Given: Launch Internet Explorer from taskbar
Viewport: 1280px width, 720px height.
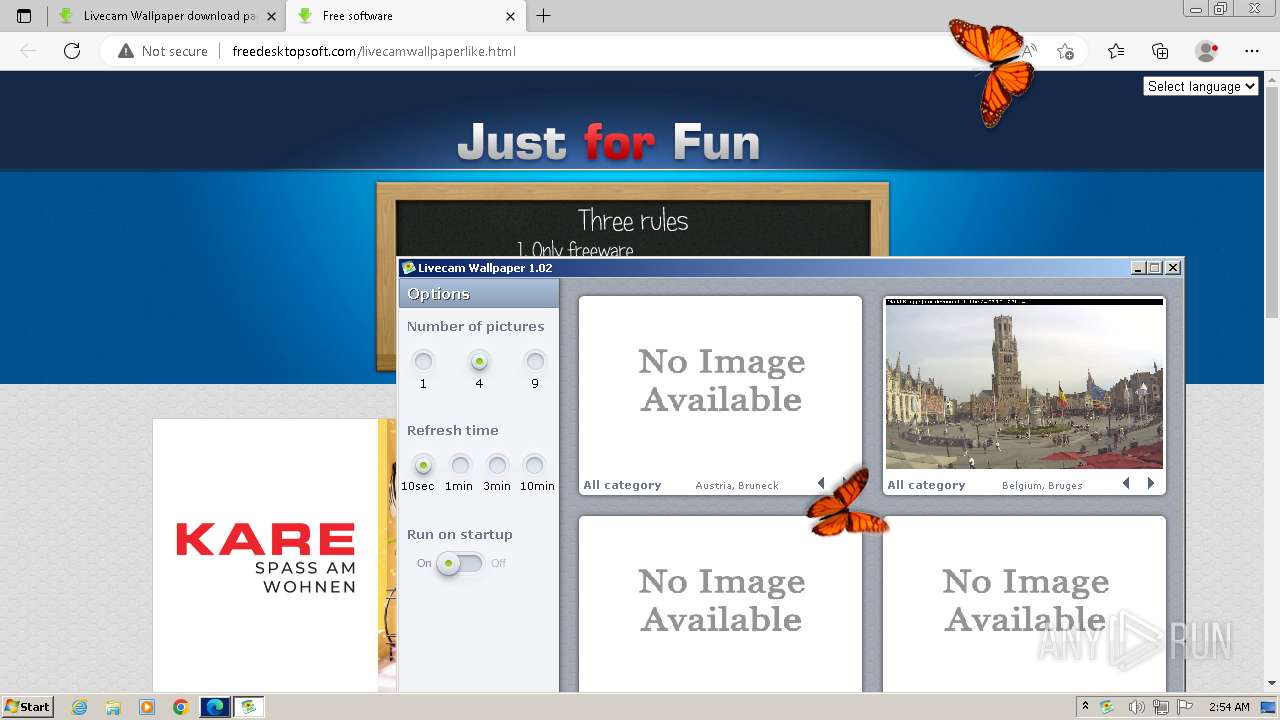Looking at the screenshot, I should point(80,707).
